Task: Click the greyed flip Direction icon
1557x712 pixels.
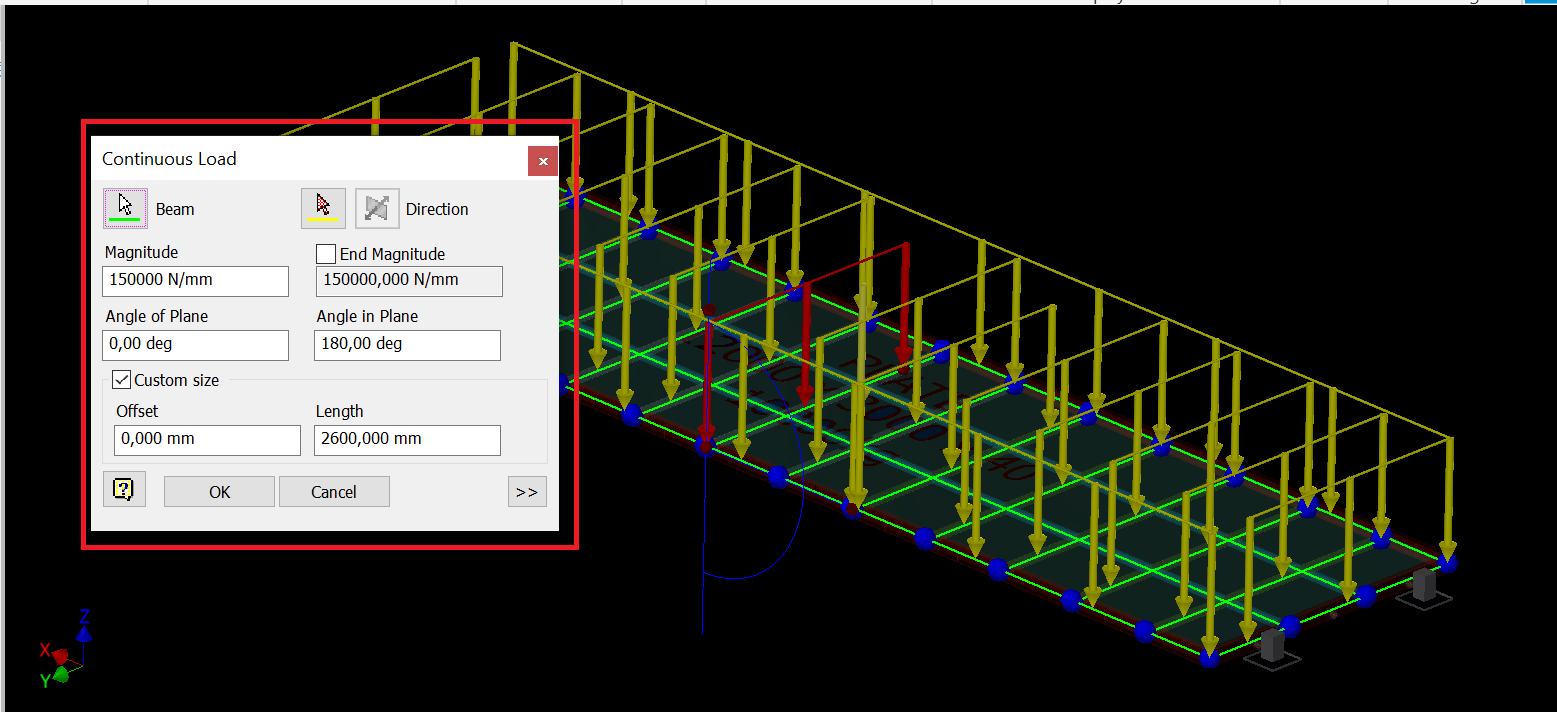Action: [x=377, y=208]
